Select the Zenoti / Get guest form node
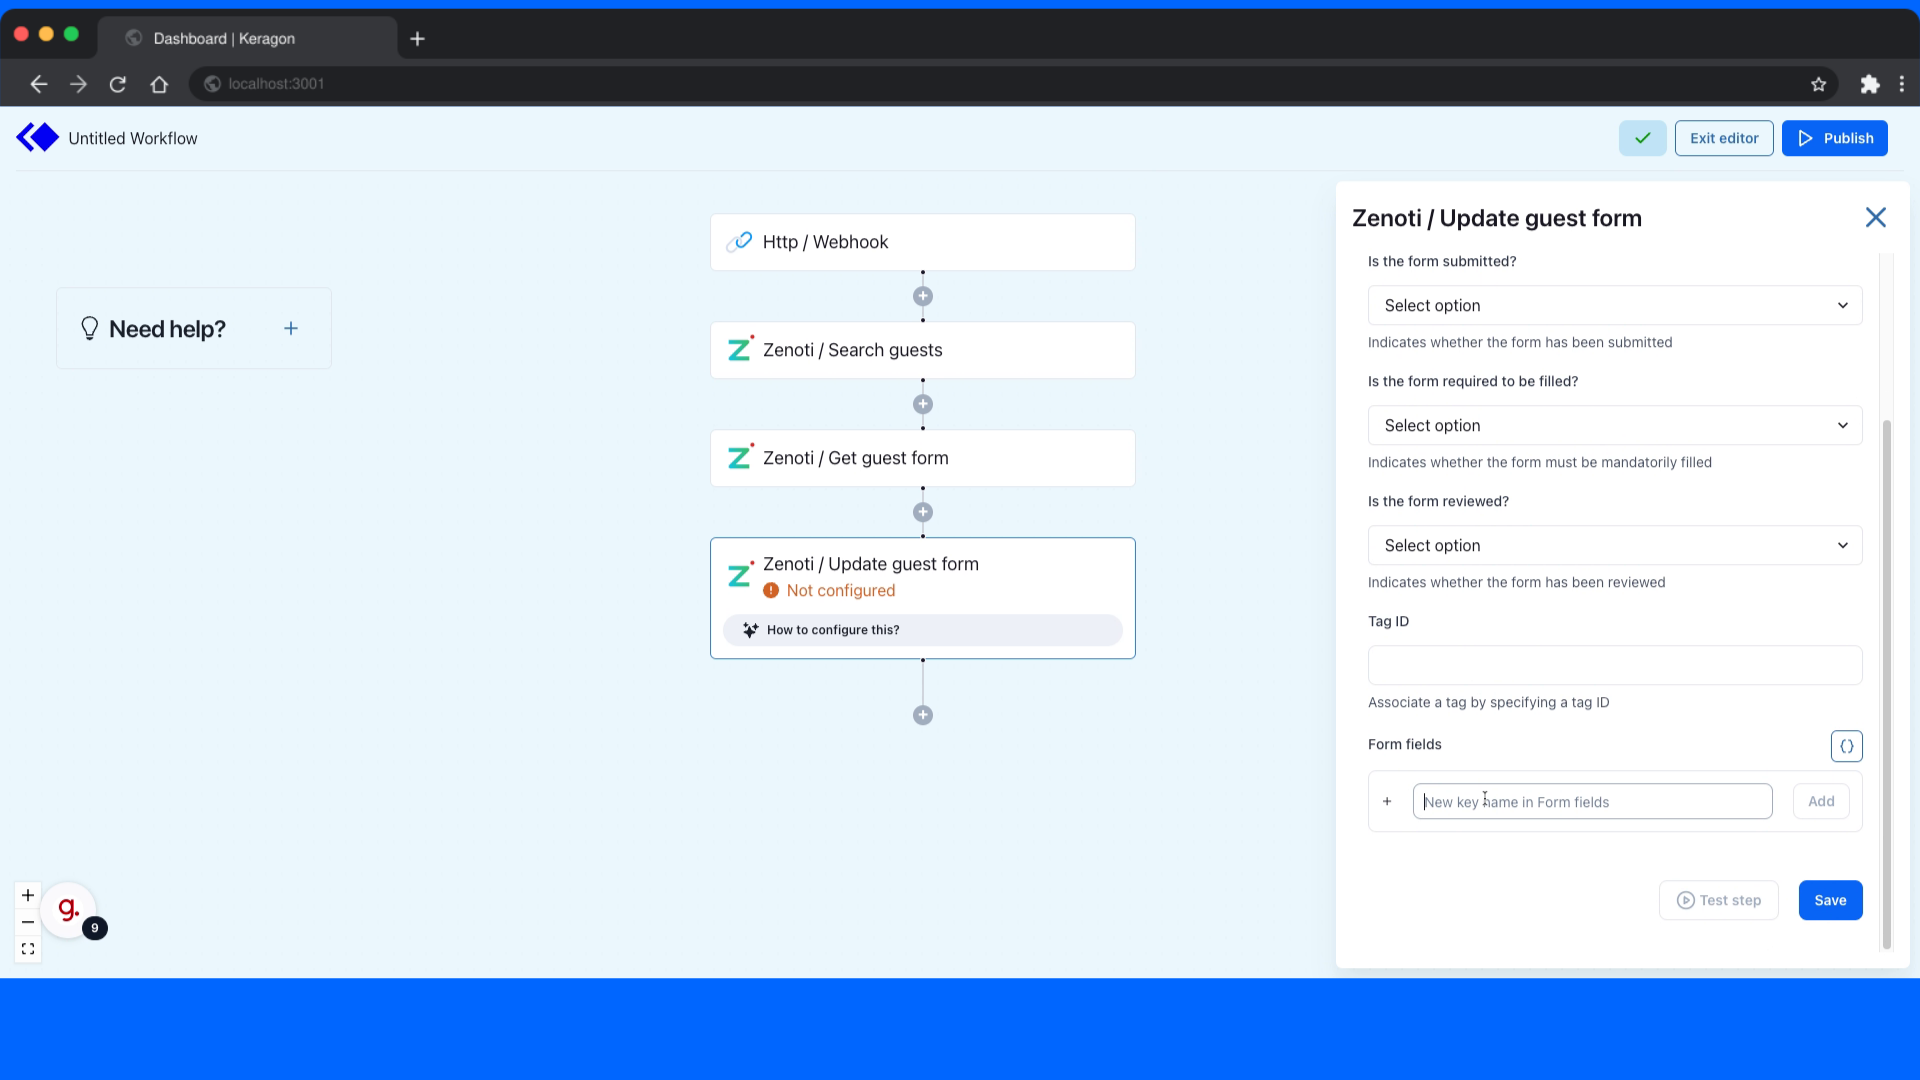This screenshot has height=1080, width=1920. (x=922, y=458)
